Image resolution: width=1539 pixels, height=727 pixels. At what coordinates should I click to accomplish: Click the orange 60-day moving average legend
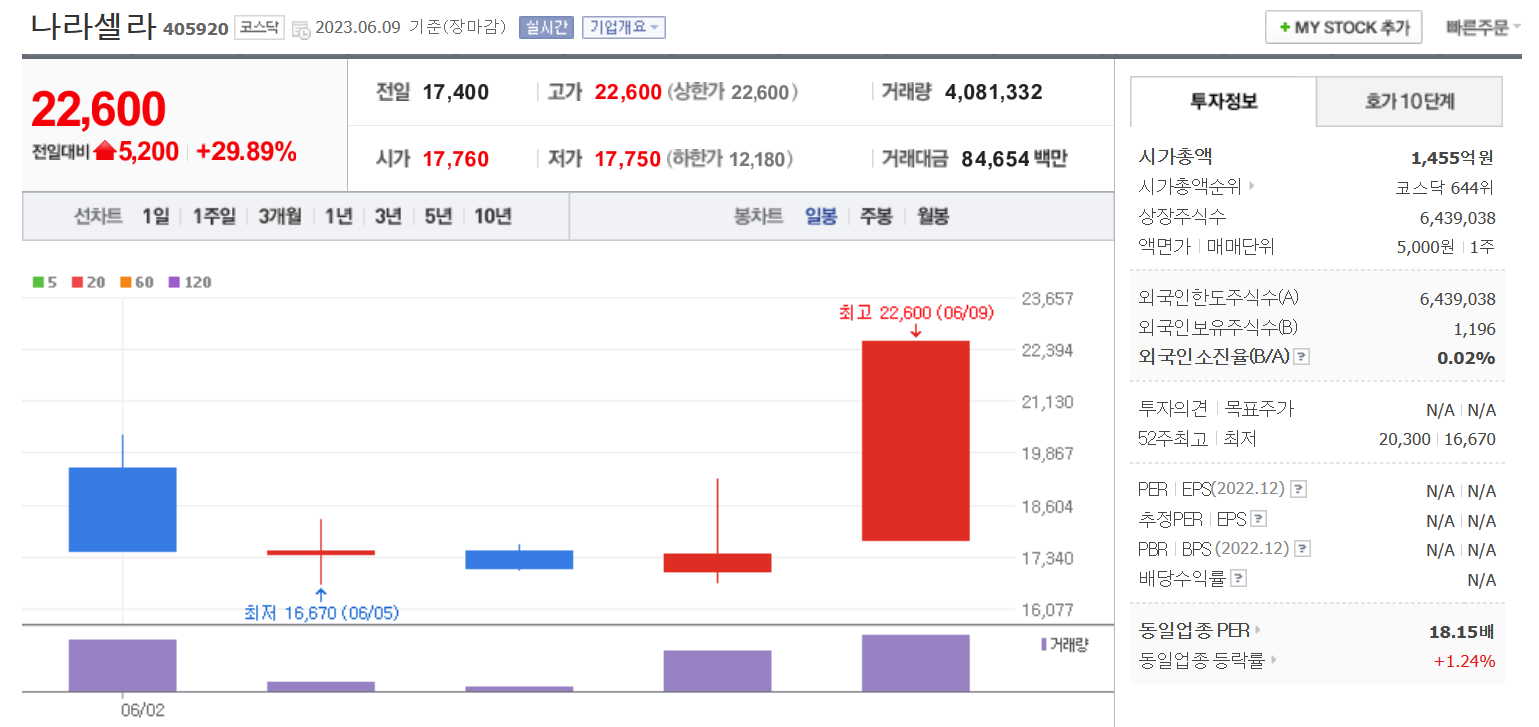point(137,283)
